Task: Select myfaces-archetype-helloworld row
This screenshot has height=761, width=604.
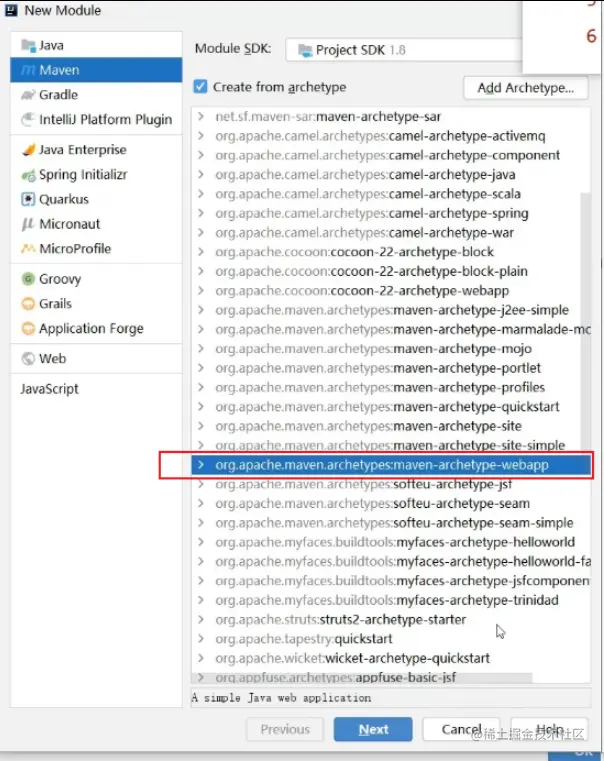Action: 391,542
